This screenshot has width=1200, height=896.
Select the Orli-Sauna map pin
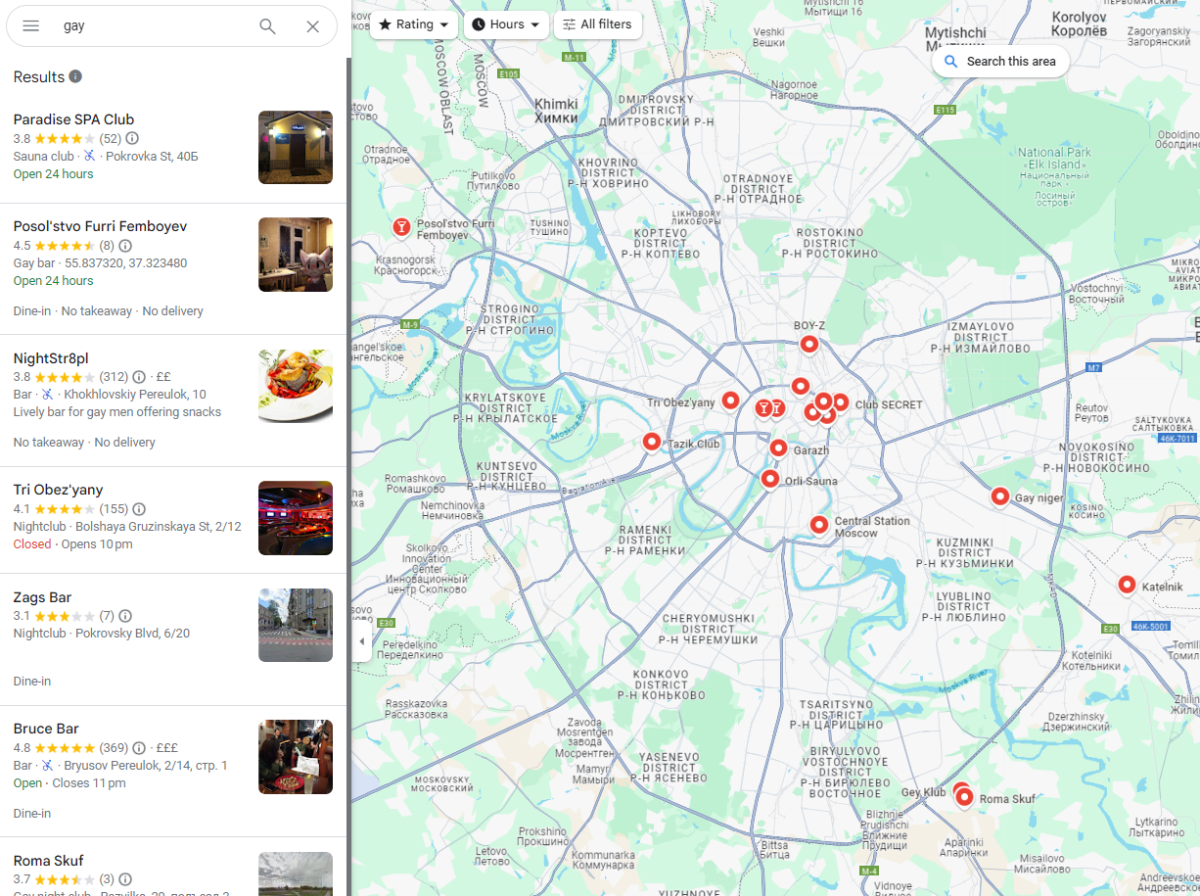click(770, 479)
